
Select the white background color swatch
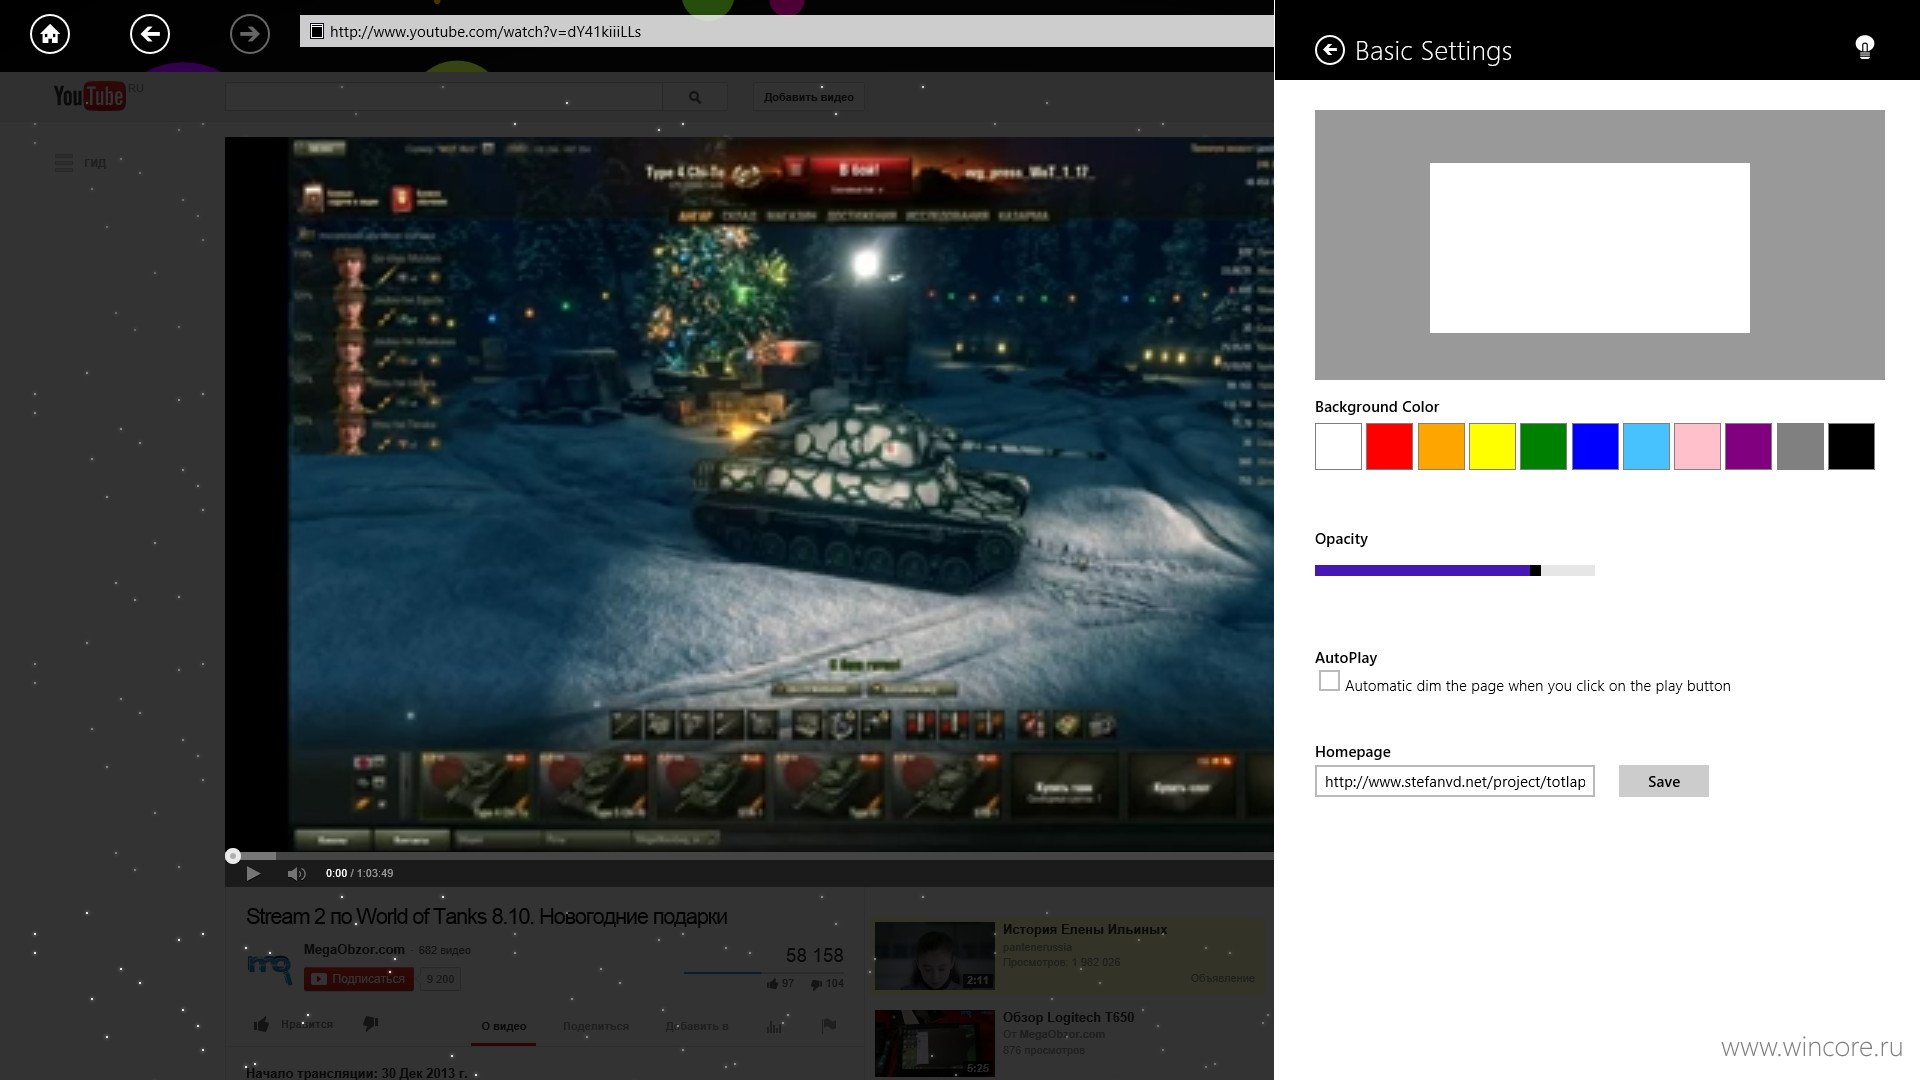tap(1338, 446)
